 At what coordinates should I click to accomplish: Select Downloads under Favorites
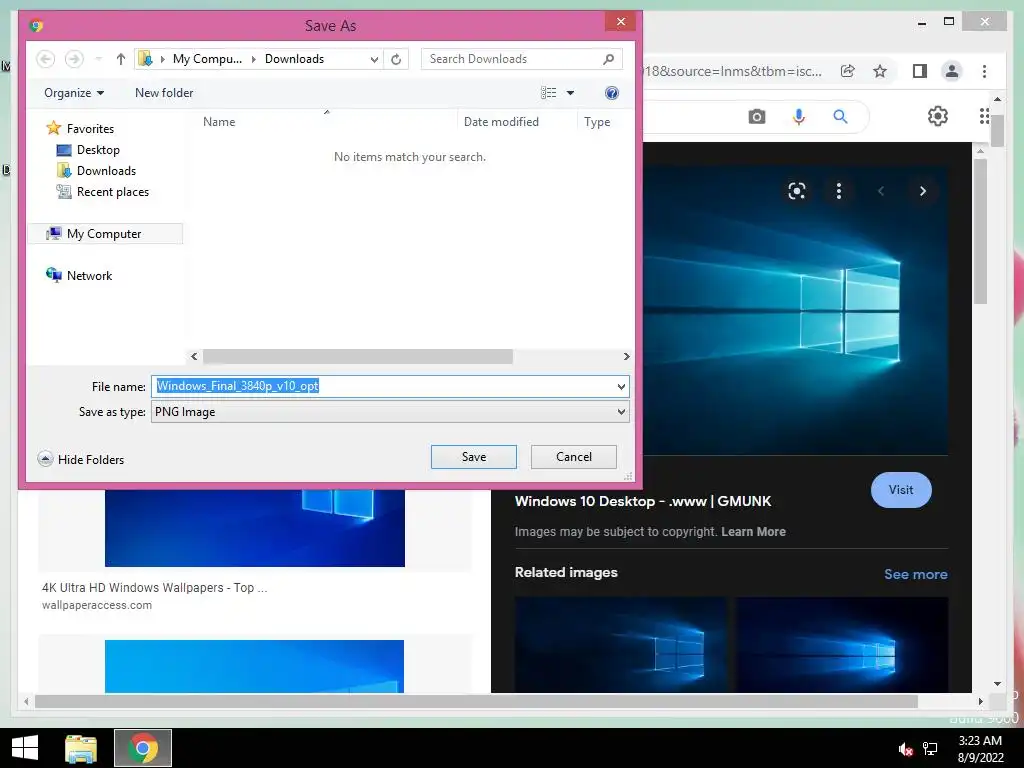tap(97, 170)
